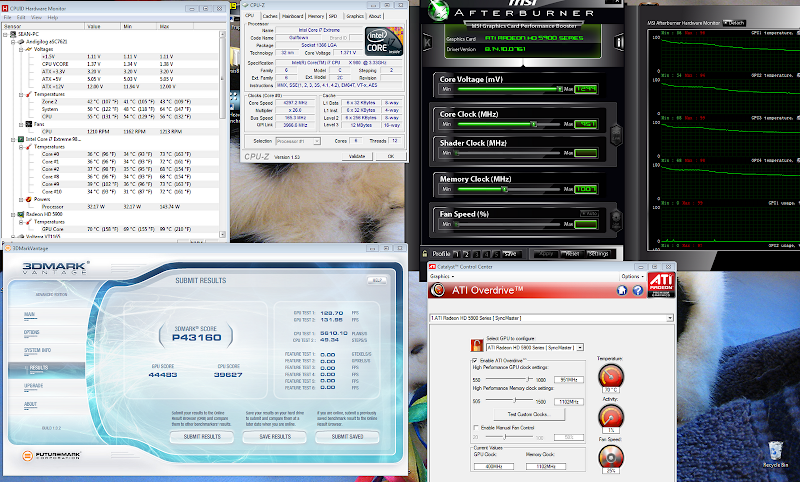Open the File menu in Hardware Monitor
The width and height of the screenshot is (800, 482).
tap(8, 17)
